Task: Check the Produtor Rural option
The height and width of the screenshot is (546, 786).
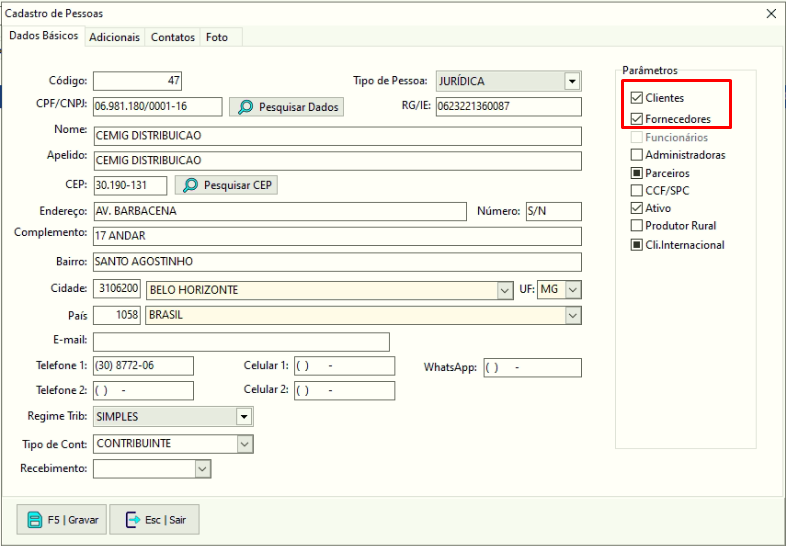Action: coord(637,226)
